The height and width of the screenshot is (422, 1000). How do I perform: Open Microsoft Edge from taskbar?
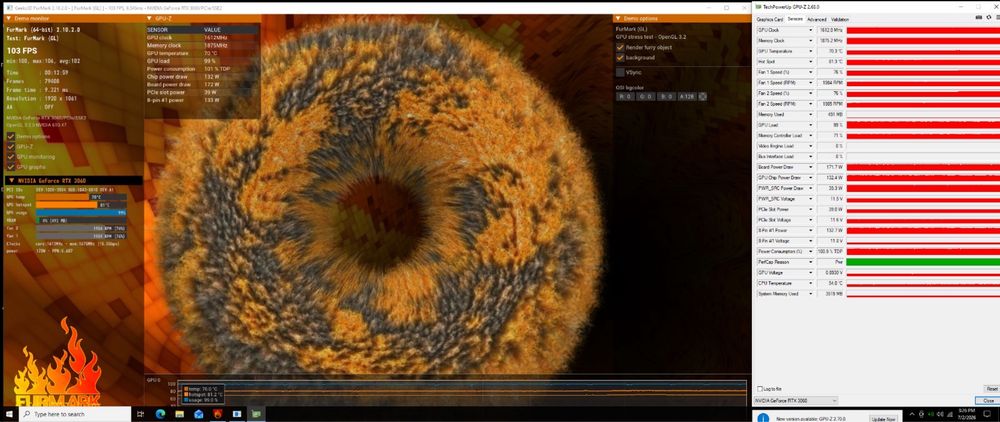160,414
